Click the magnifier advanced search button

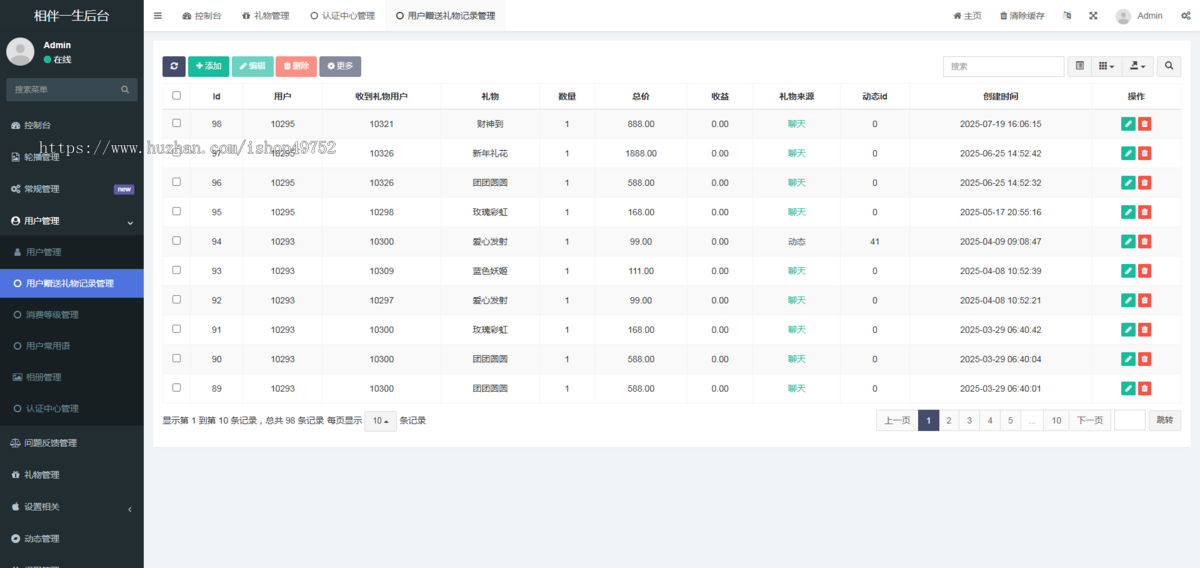coord(1169,66)
